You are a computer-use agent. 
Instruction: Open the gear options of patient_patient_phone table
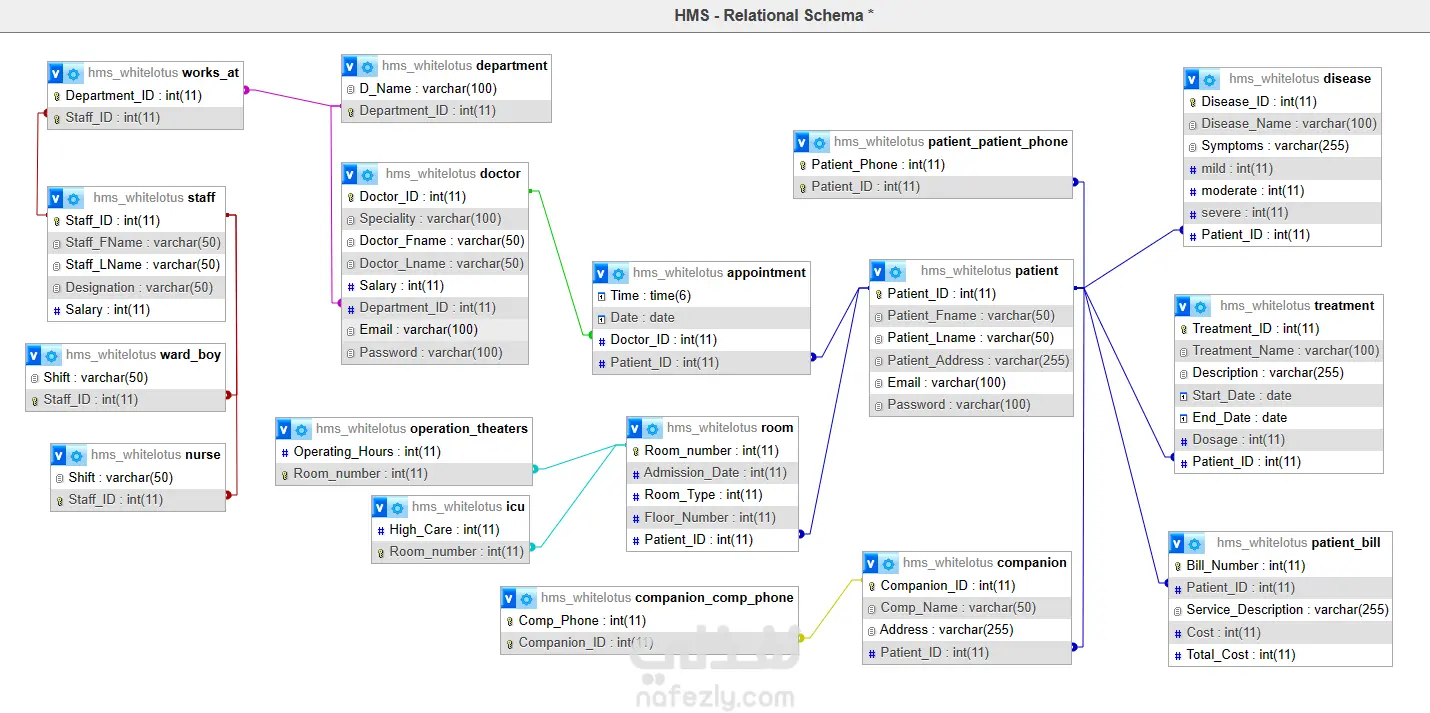[820, 142]
